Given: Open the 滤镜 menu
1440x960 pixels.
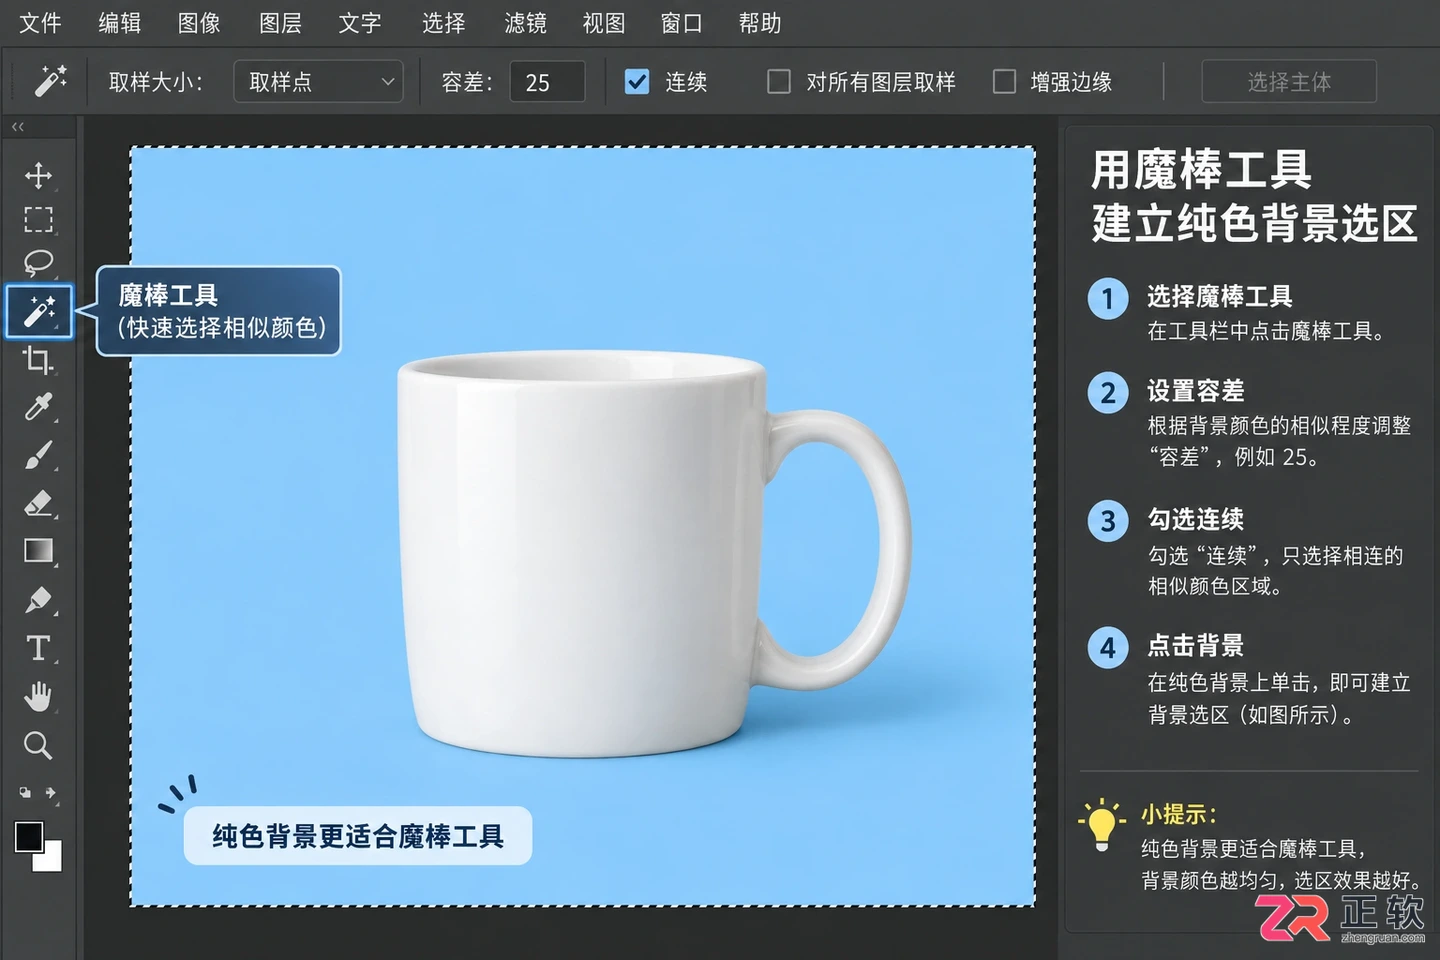Looking at the screenshot, I should (x=525, y=23).
